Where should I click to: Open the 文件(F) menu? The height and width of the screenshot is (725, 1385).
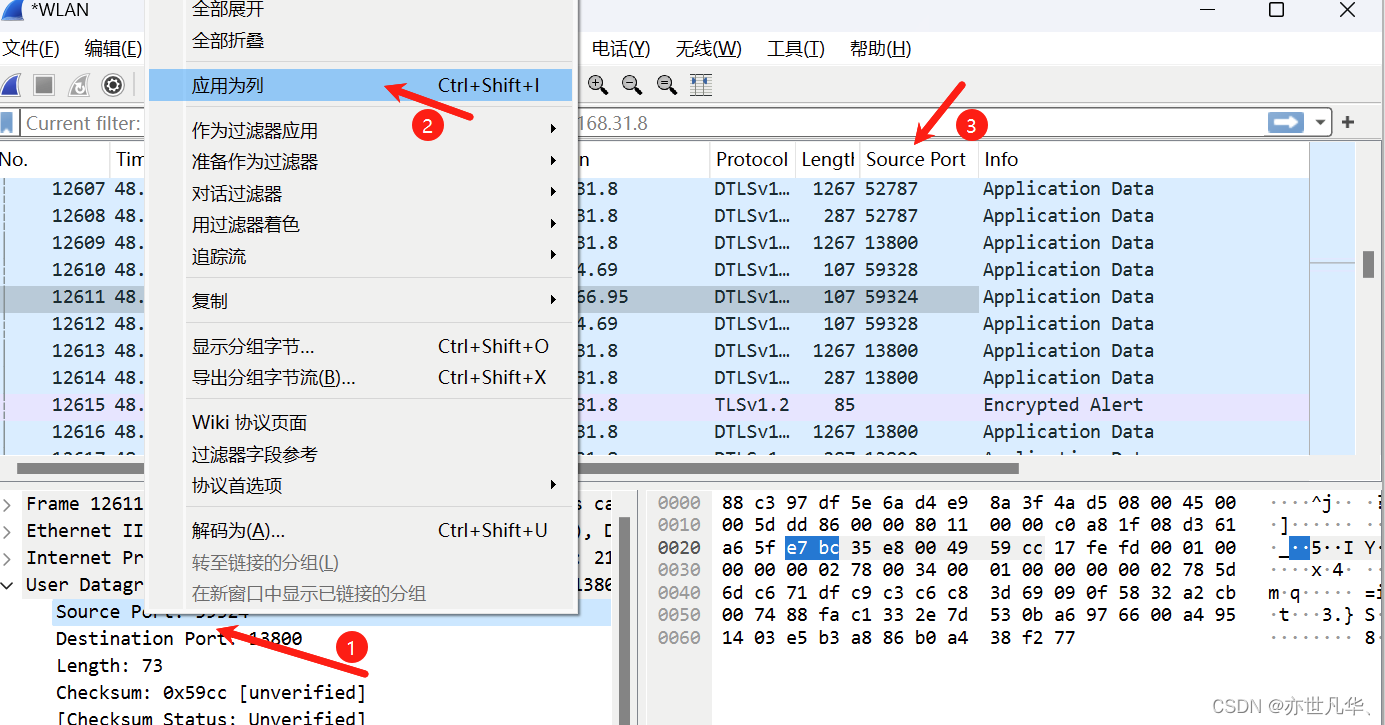pos(31,49)
